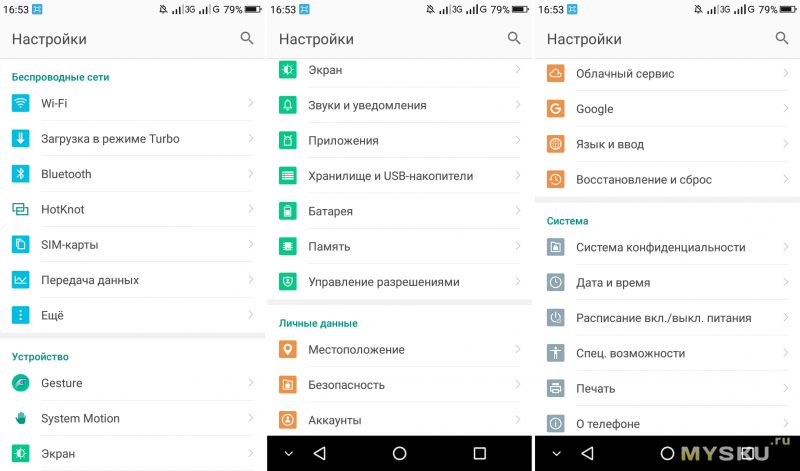Tap the Печать printer icon
This screenshot has width=800, height=471.
pos(556,388)
